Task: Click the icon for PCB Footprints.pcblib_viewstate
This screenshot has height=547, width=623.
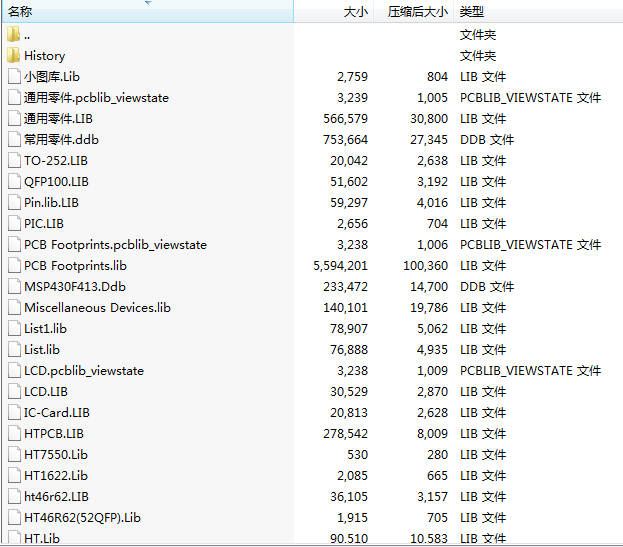Action: 14,245
